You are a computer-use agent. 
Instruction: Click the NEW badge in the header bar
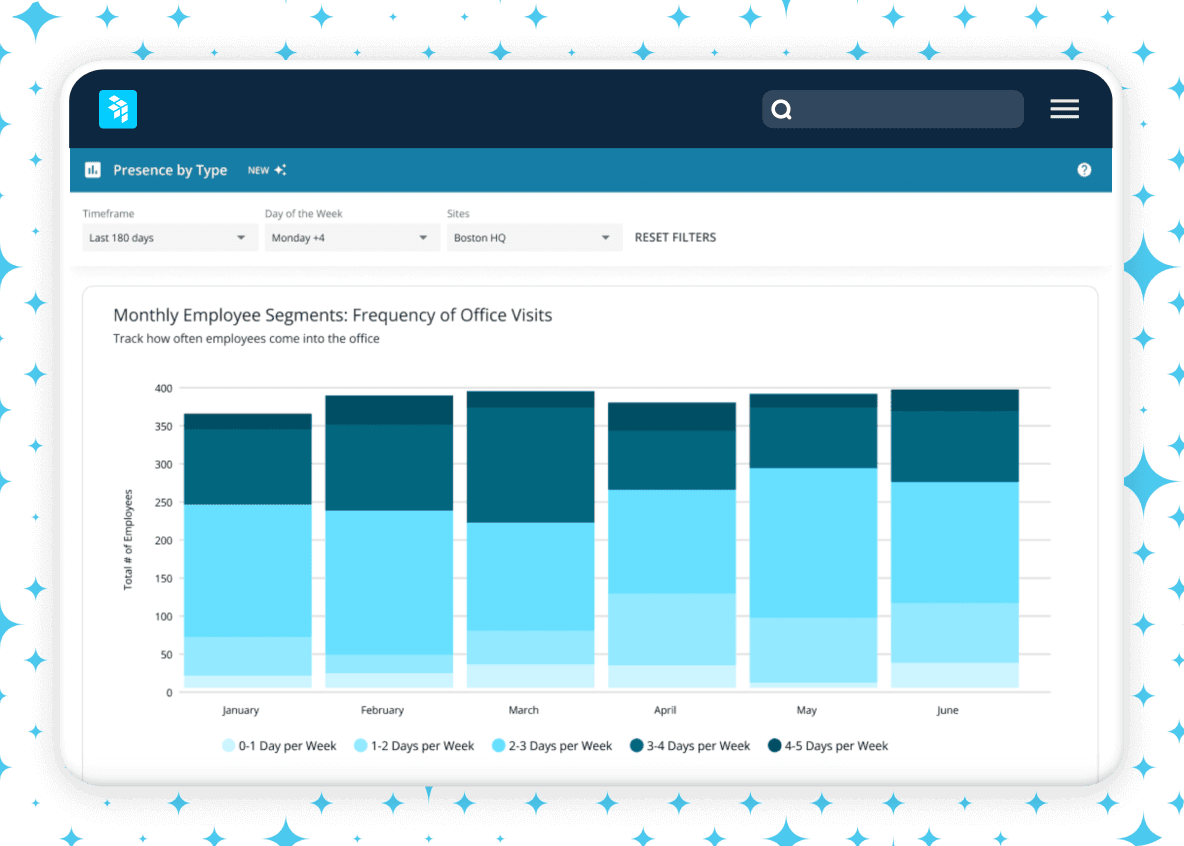point(257,169)
